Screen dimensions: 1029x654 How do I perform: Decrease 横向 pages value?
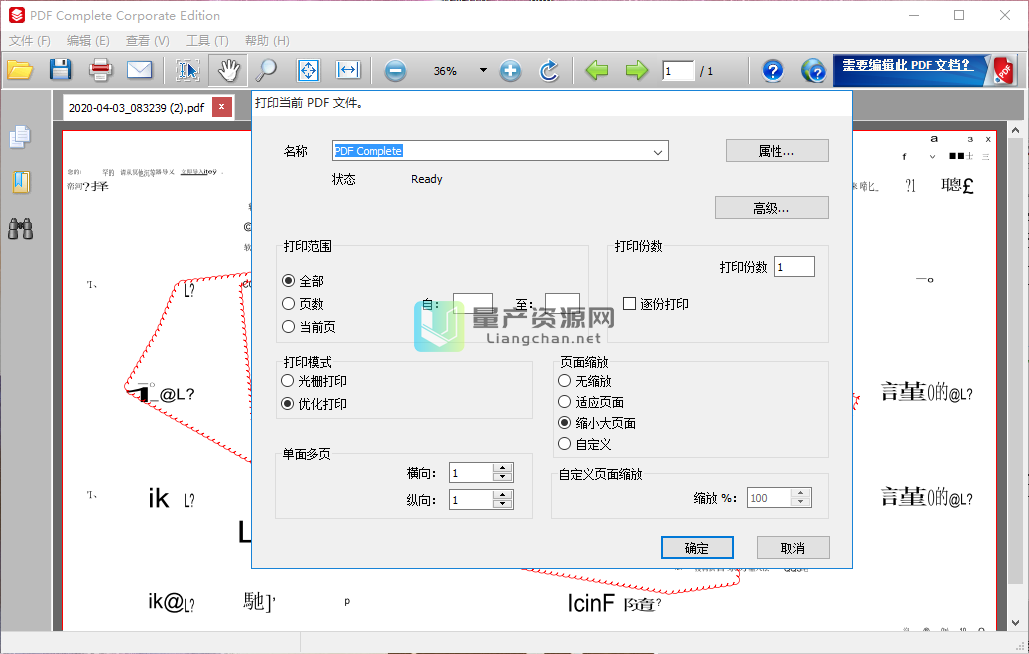pyautogui.click(x=503, y=477)
